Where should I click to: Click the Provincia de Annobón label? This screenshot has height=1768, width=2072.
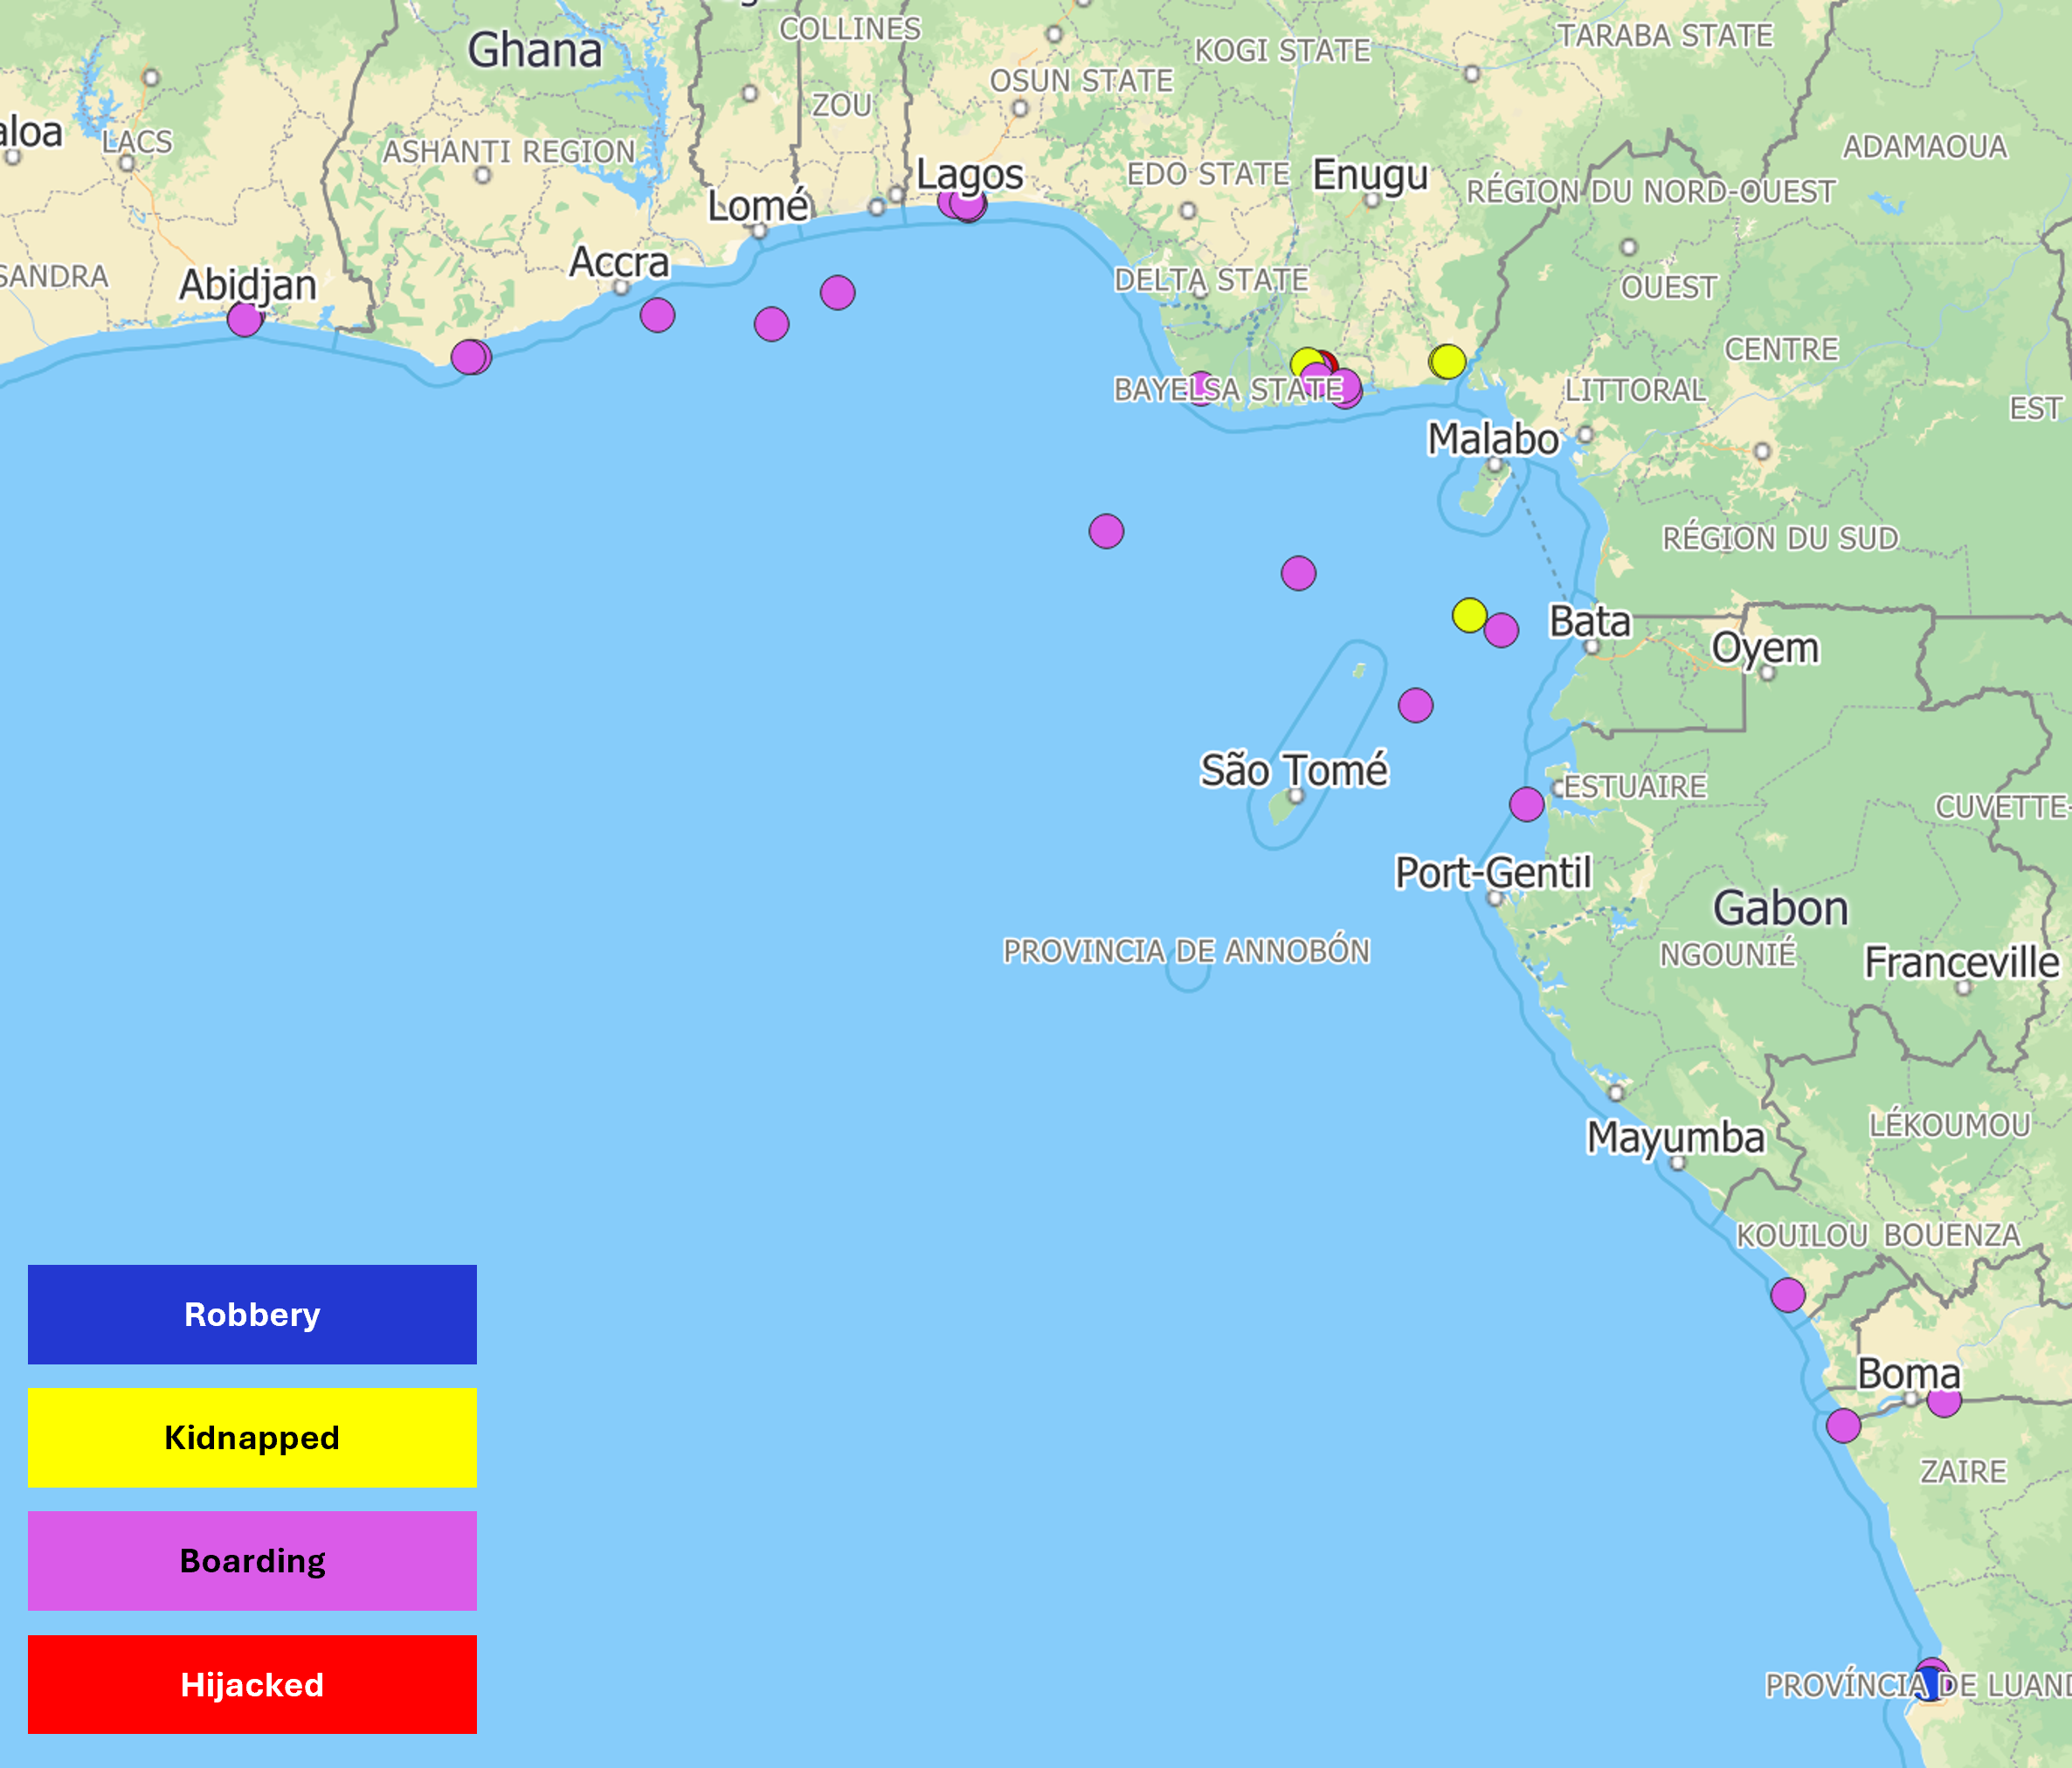pos(1186,950)
